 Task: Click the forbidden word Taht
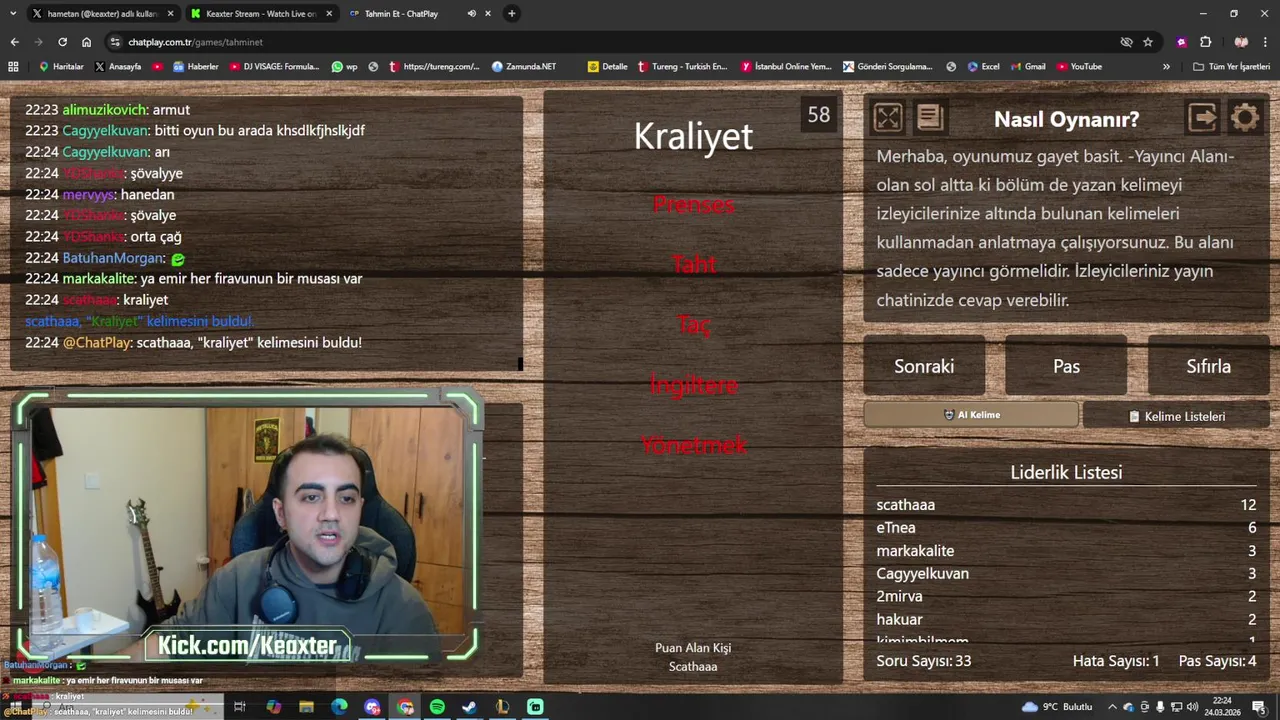(693, 264)
